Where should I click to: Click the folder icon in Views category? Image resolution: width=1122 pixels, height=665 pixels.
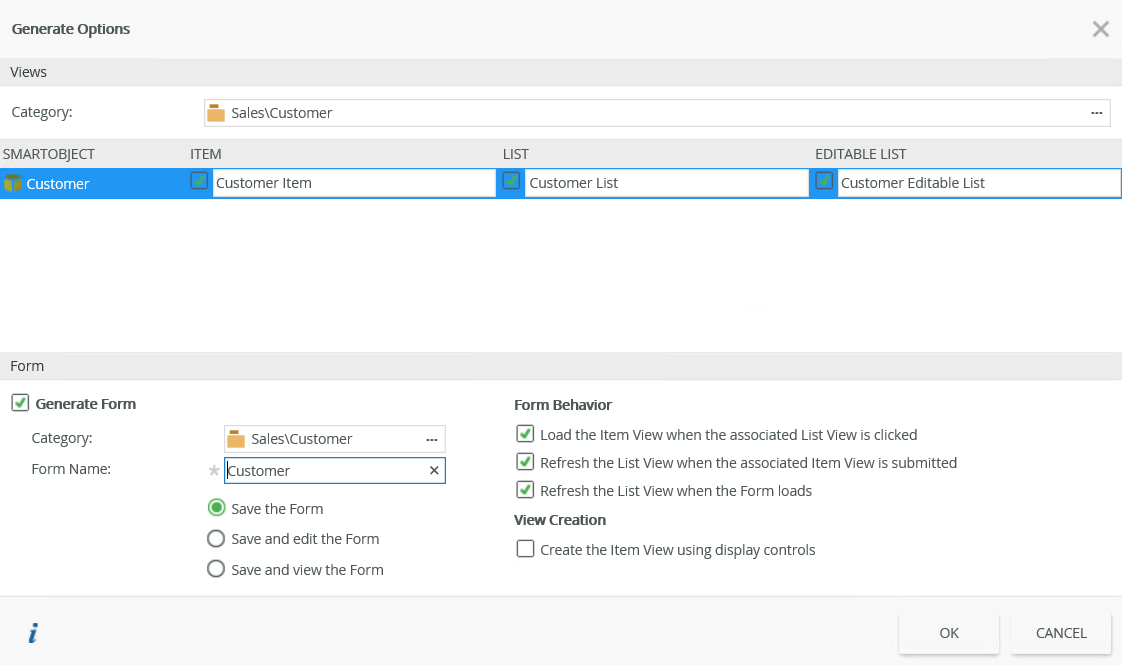point(216,113)
